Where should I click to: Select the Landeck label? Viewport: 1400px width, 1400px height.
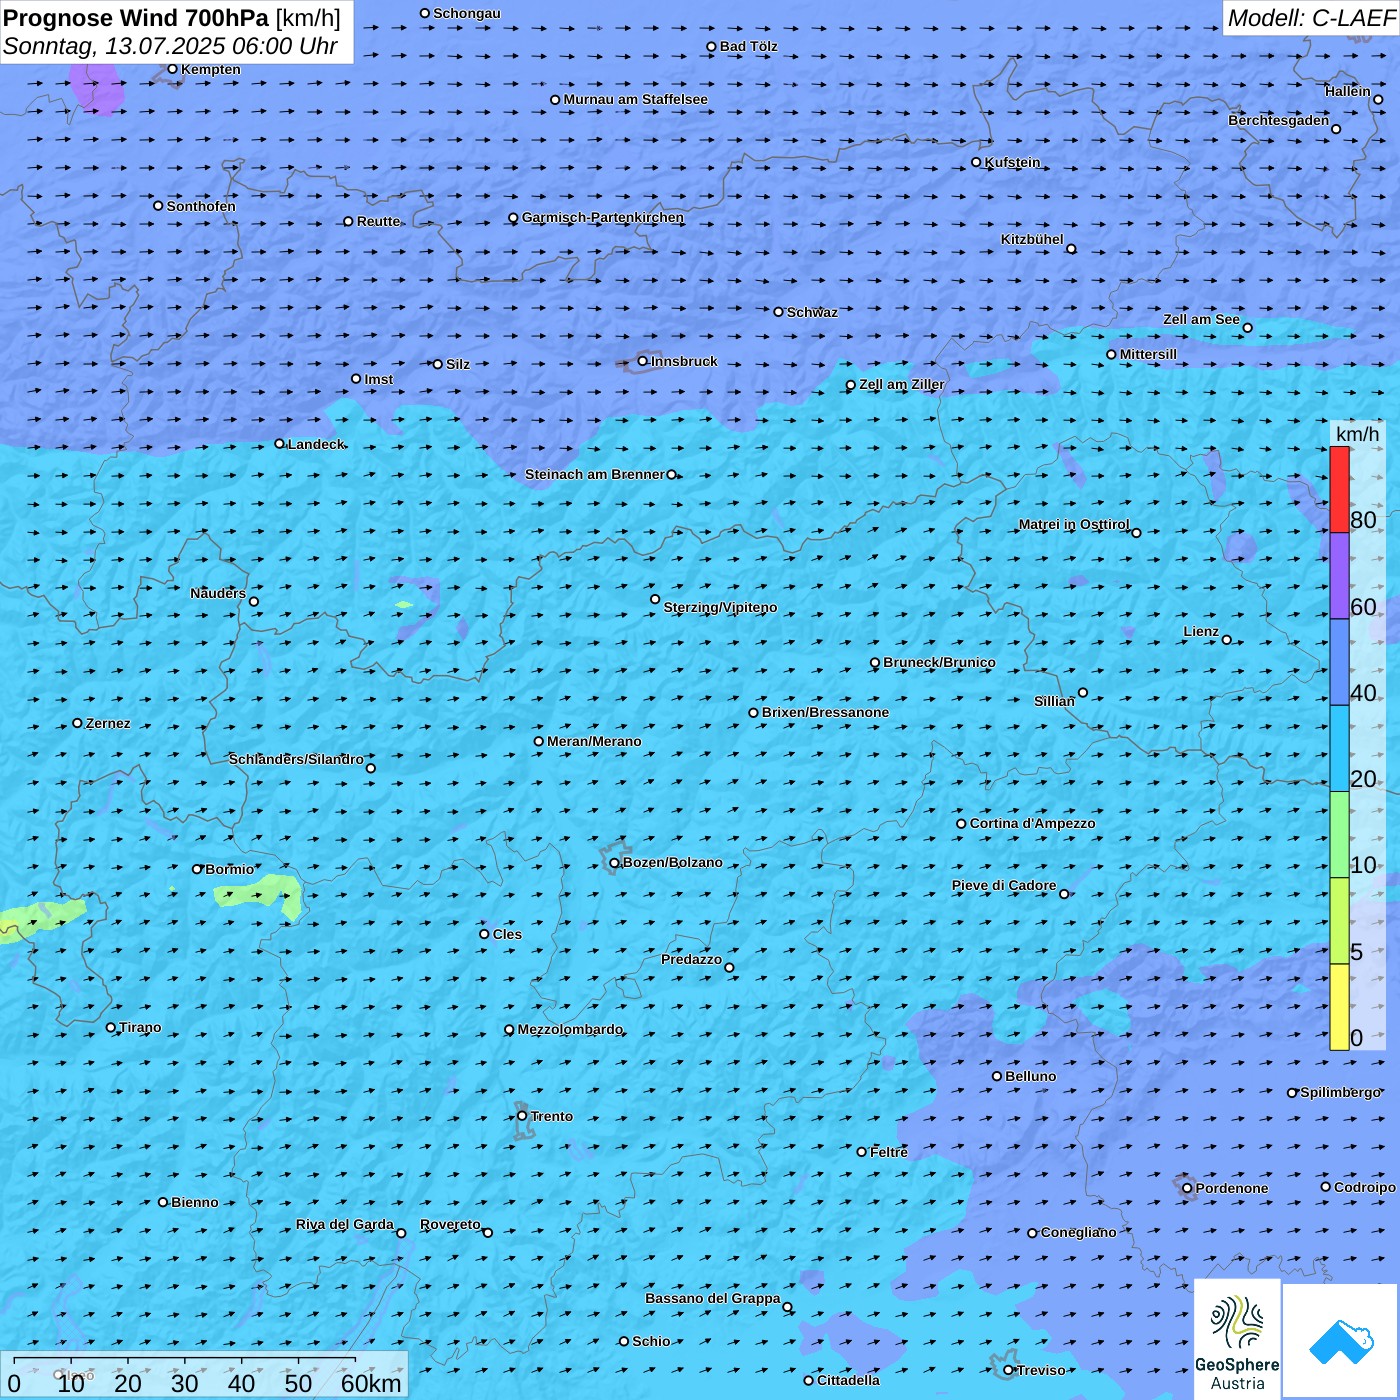point(316,444)
